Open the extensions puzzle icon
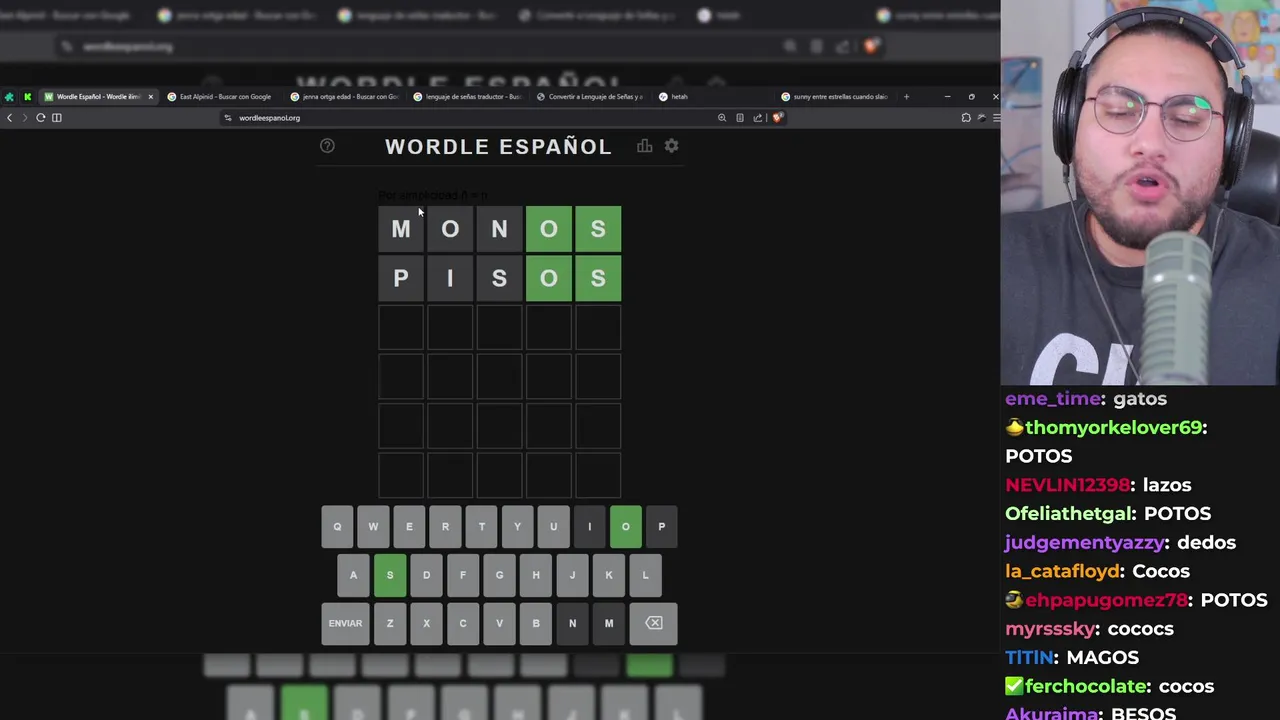Image resolution: width=1280 pixels, height=720 pixels. click(x=966, y=118)
